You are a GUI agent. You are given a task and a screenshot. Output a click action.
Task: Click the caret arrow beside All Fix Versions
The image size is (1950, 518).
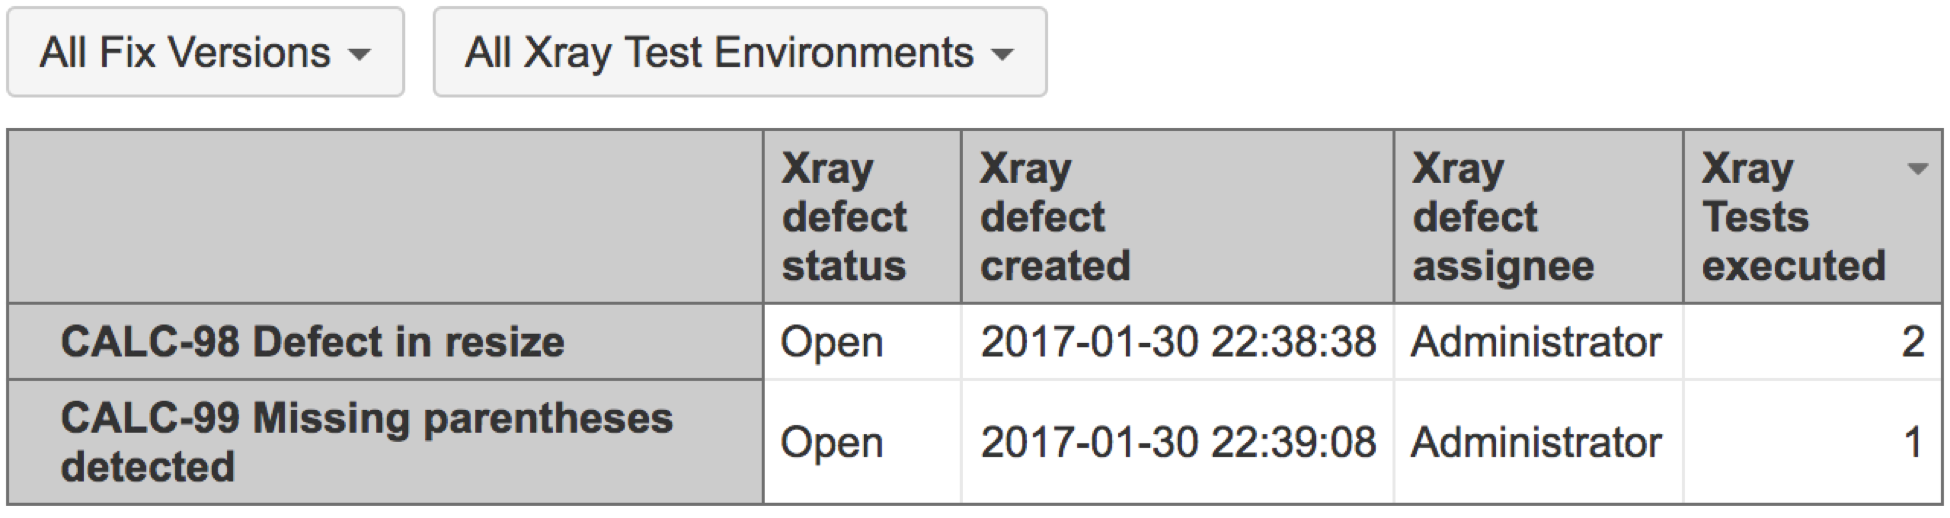click(359, 55)
